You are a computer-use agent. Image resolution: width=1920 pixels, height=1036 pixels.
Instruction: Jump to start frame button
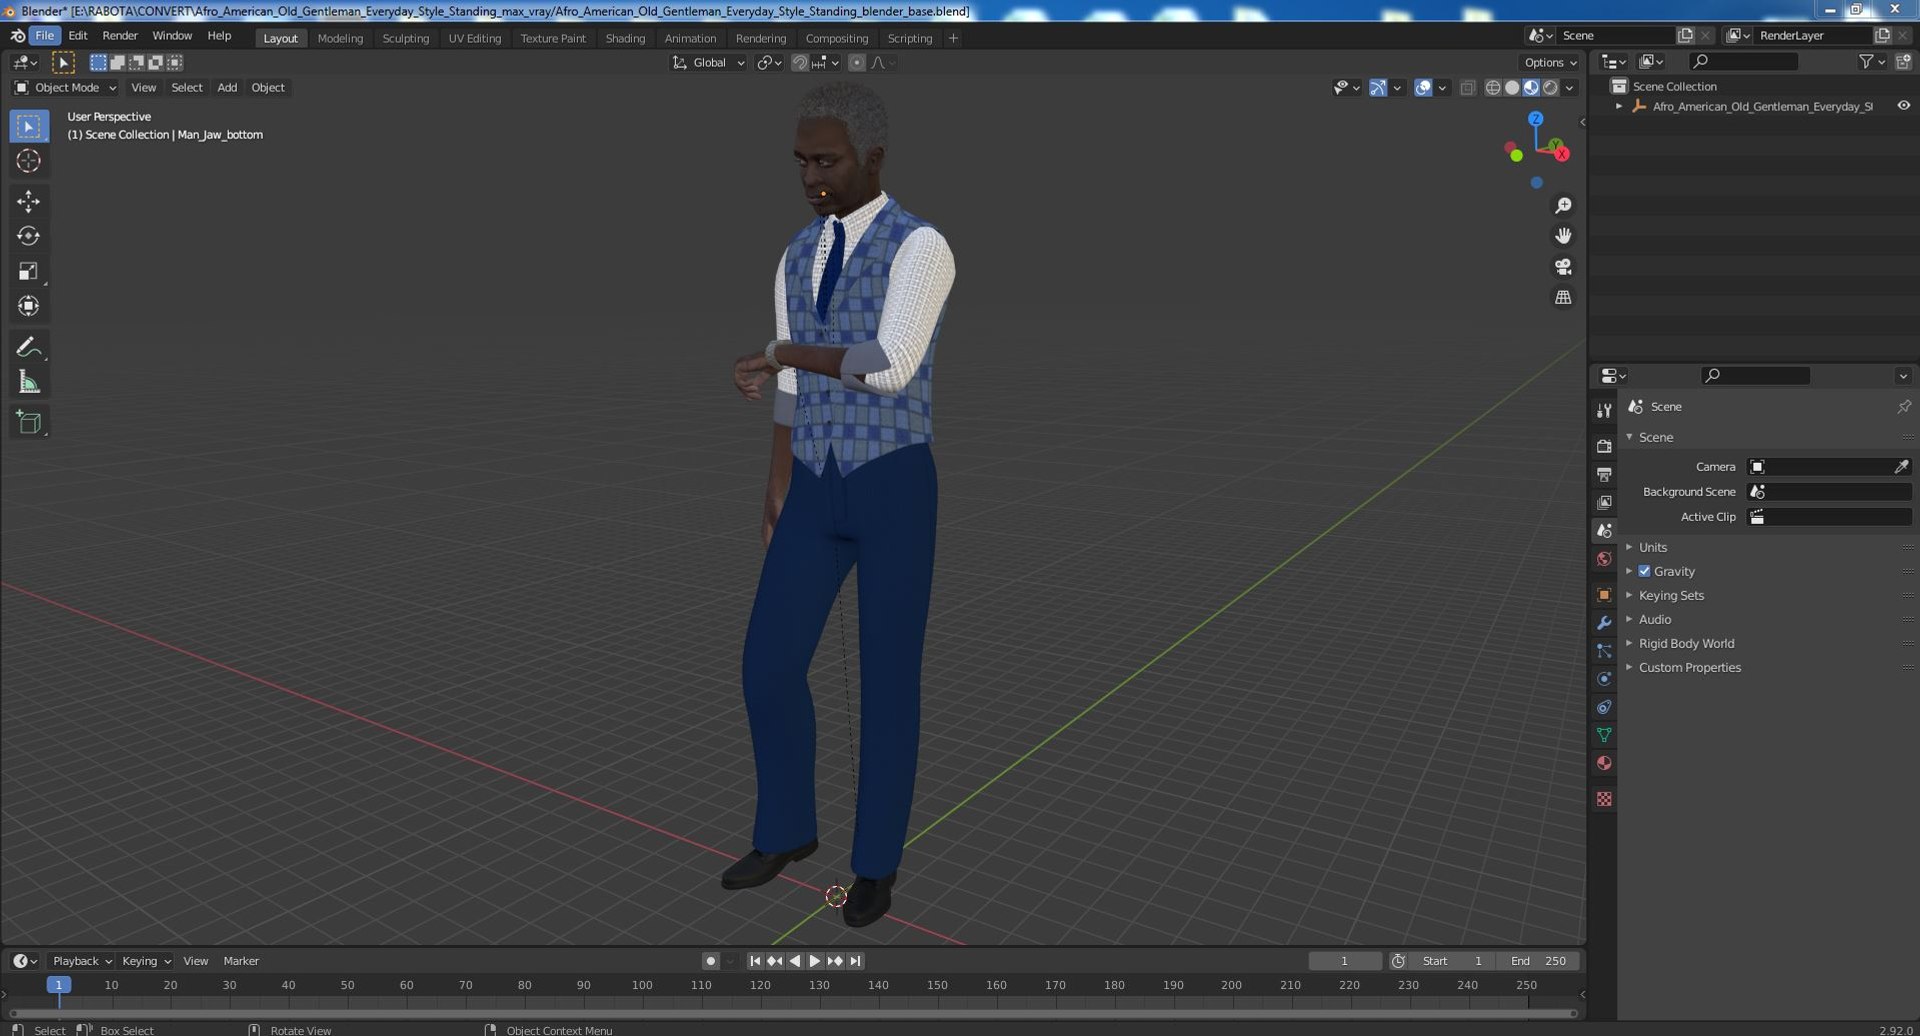point(755,961)
